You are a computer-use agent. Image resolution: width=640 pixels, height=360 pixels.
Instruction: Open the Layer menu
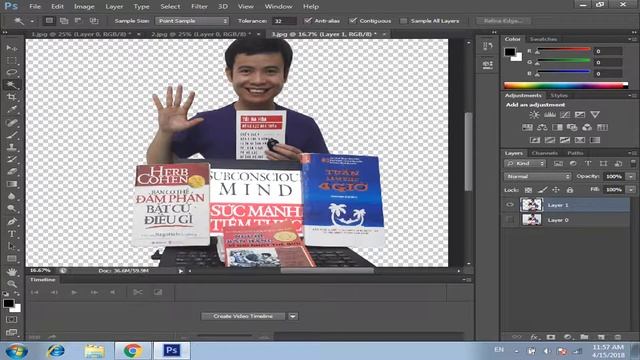click(114, 7)
